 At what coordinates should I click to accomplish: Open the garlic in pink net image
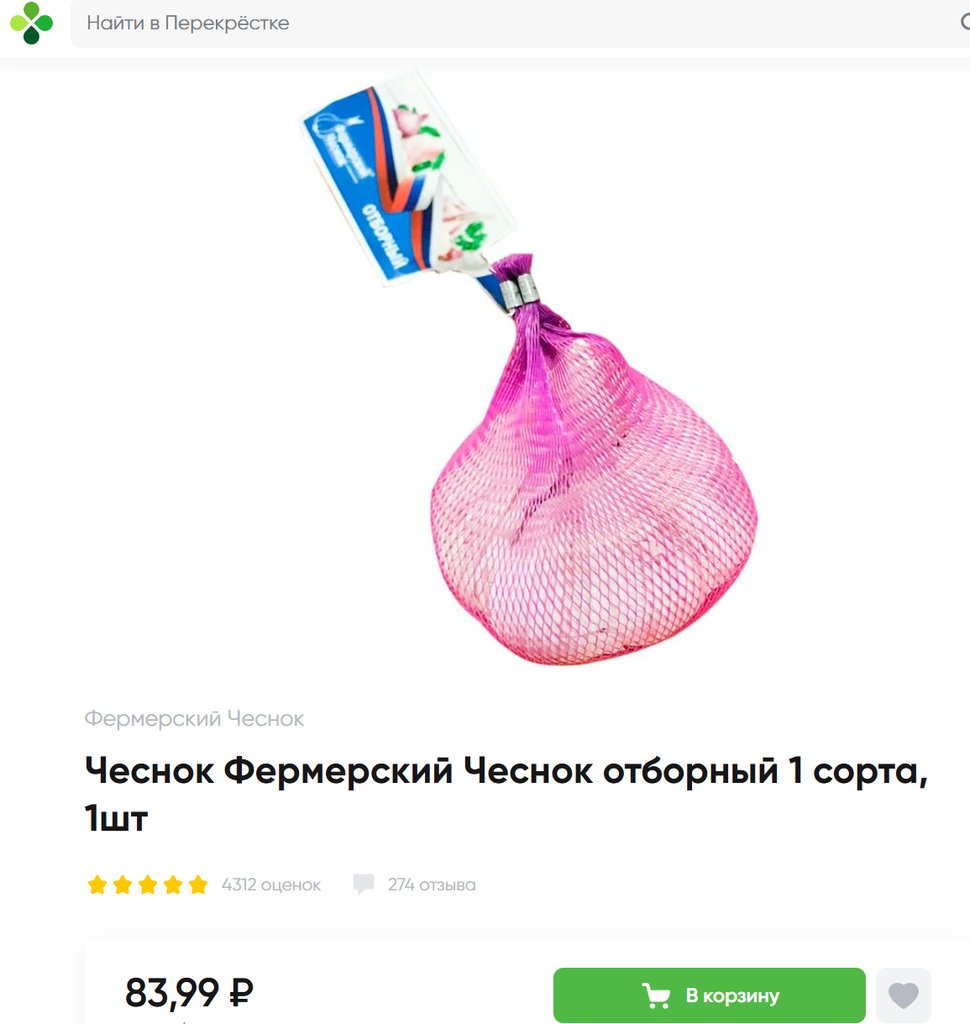(x=530, y=368)
